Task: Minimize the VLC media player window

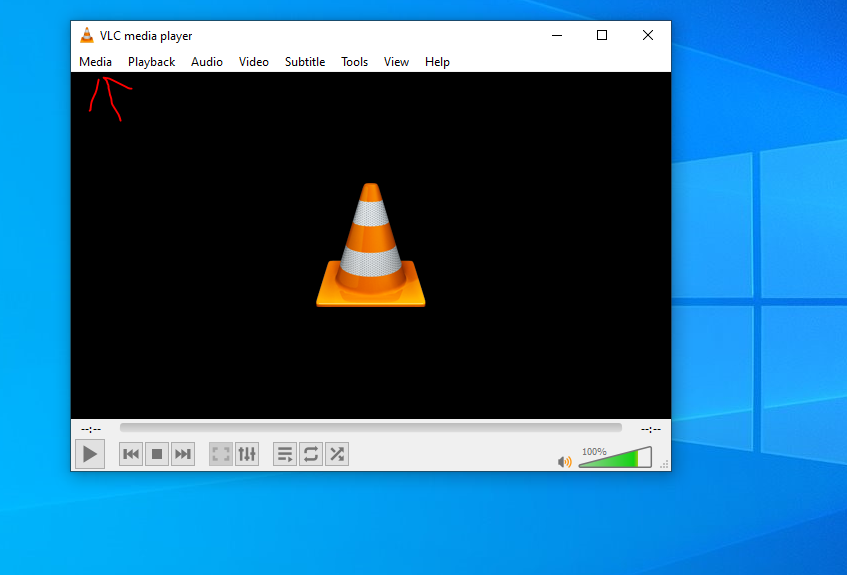Action: tap(557, 36)
